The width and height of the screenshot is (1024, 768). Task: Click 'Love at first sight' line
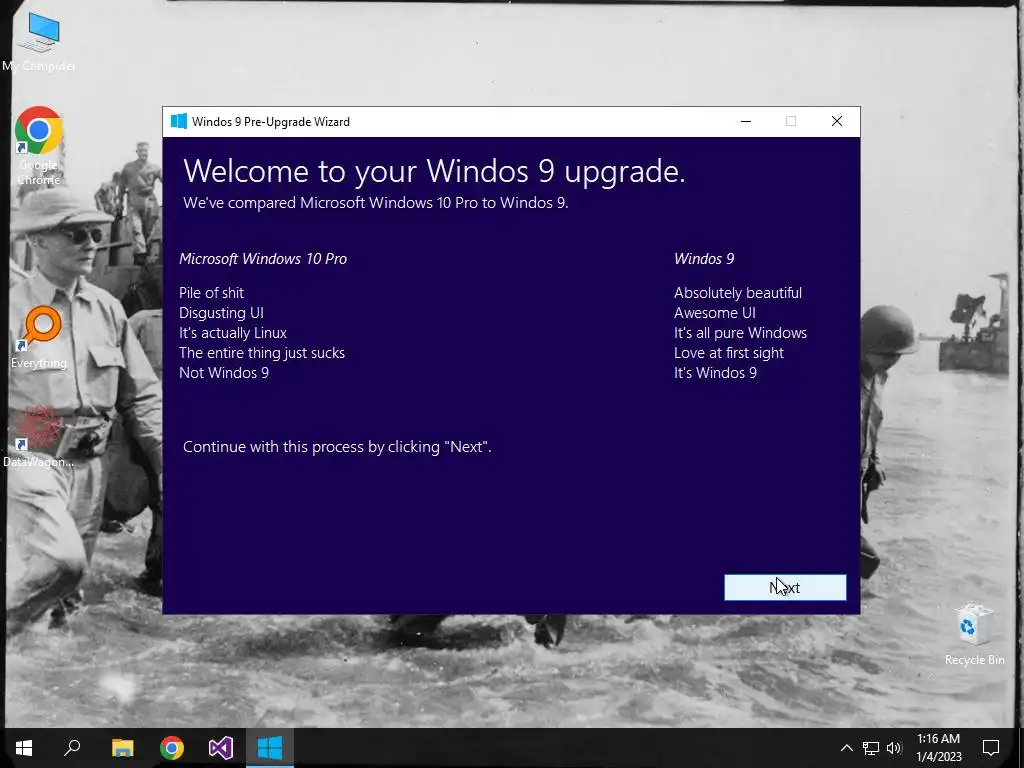coord(728,353)
